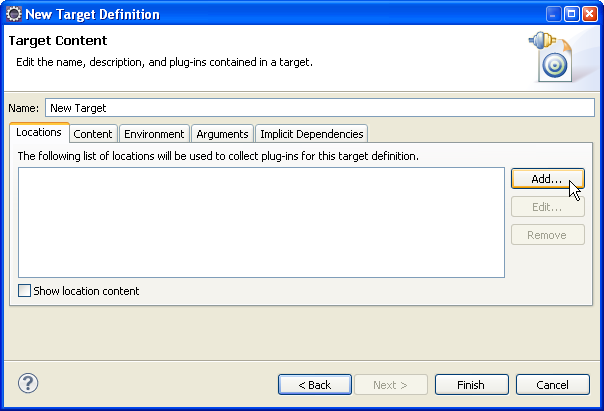Go back with the < Back button
Viewport: 604px width, 411px height.
click(315, 385)
